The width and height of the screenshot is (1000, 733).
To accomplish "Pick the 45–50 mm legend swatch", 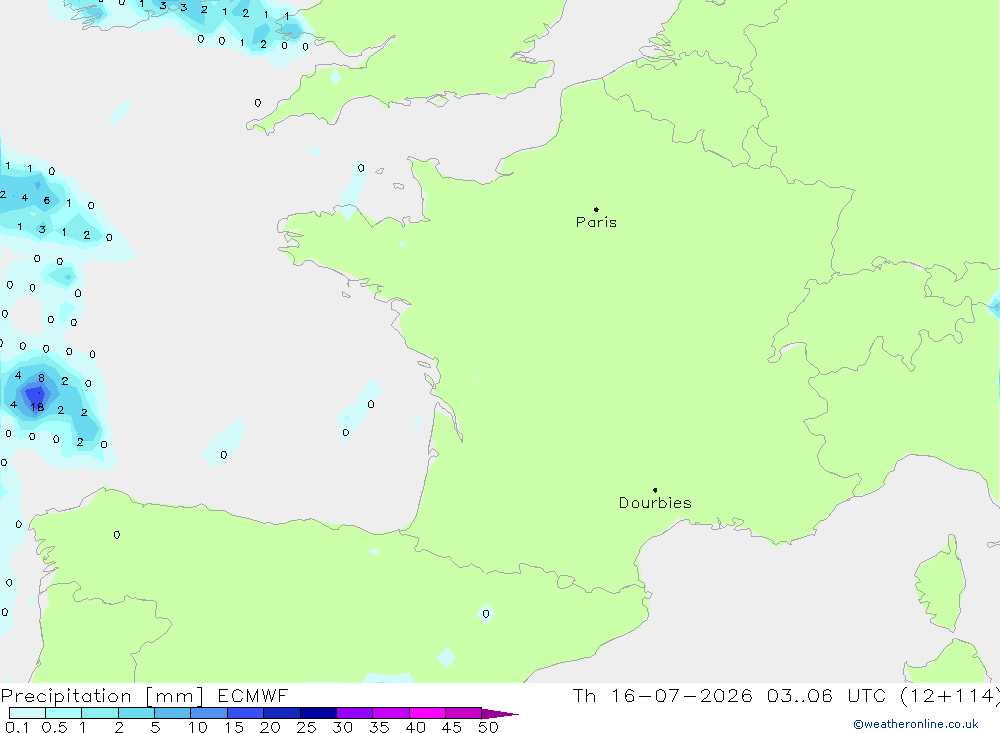I will [463, 713].
